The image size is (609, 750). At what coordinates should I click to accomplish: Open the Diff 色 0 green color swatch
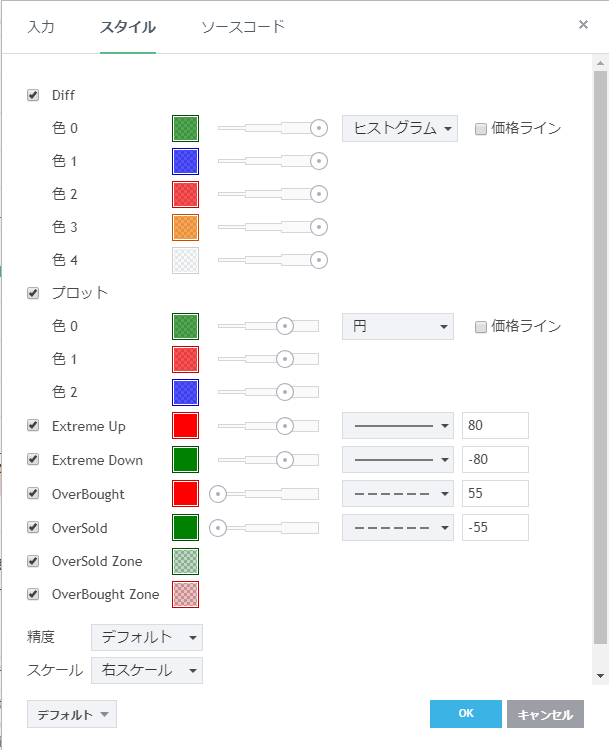pos(185,128)
